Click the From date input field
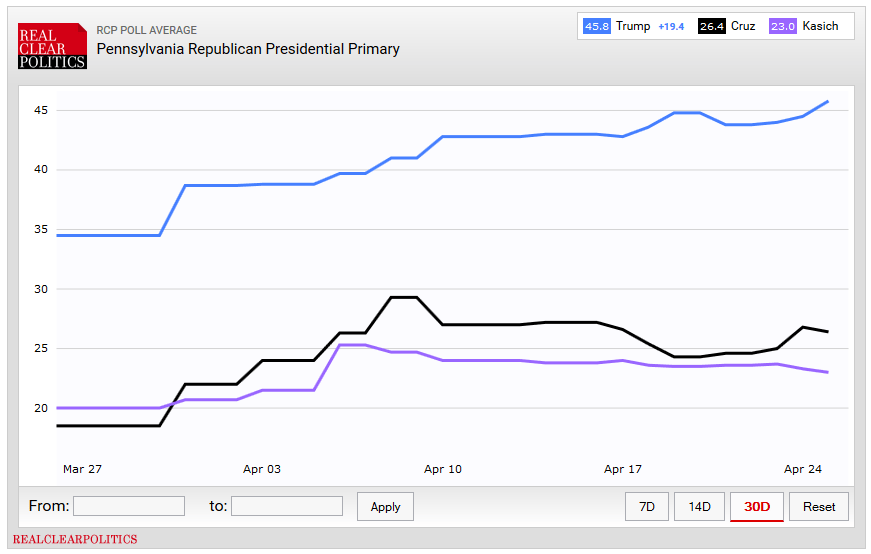Screen dimensions: 871x554 [129, 506]
